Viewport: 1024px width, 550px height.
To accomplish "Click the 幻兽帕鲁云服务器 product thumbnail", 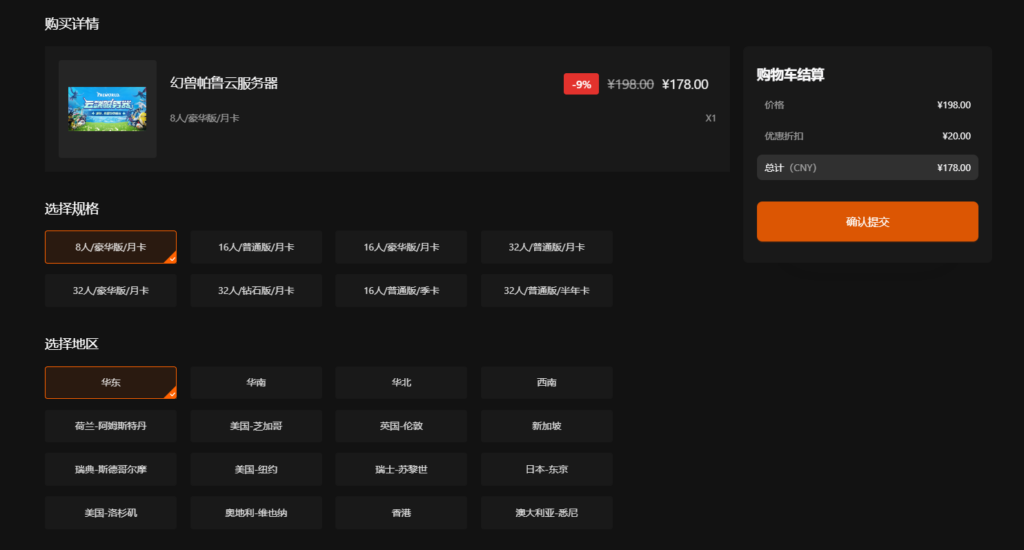I will [x=107, y=108].
